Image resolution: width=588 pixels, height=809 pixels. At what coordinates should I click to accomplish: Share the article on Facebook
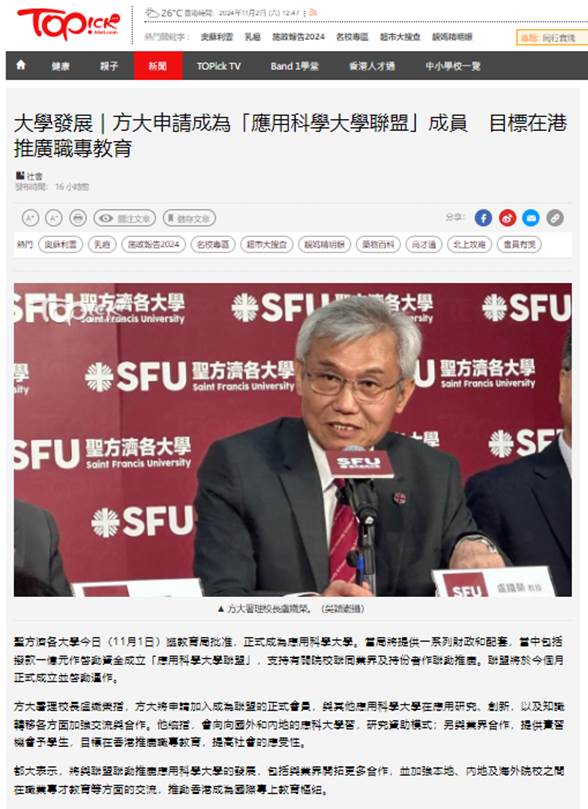[x=483, y=218]
